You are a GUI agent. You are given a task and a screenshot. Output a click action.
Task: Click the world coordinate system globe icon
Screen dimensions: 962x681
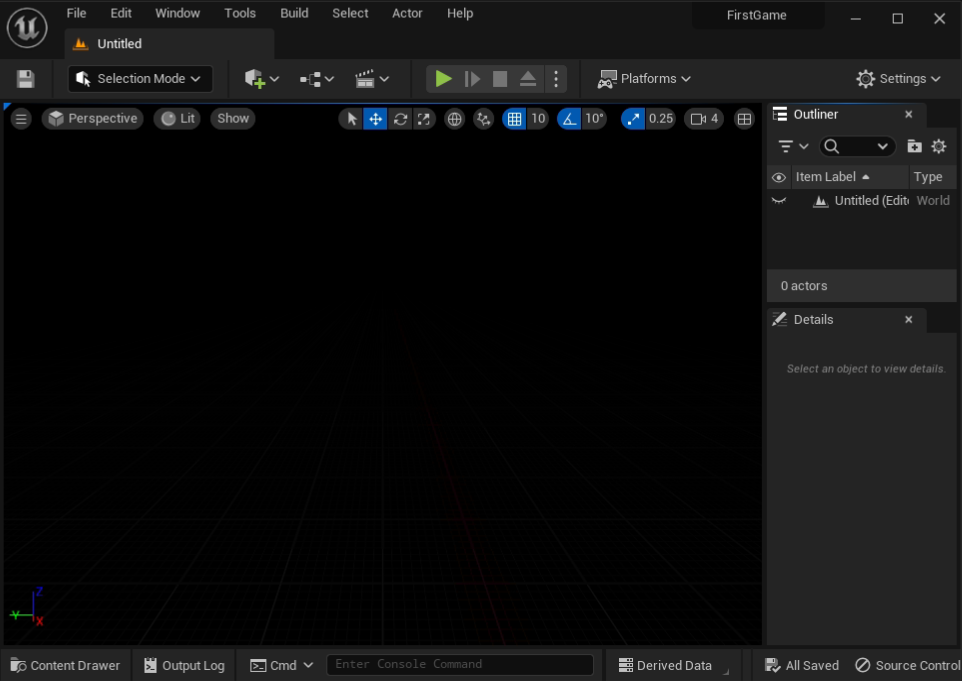454,119
